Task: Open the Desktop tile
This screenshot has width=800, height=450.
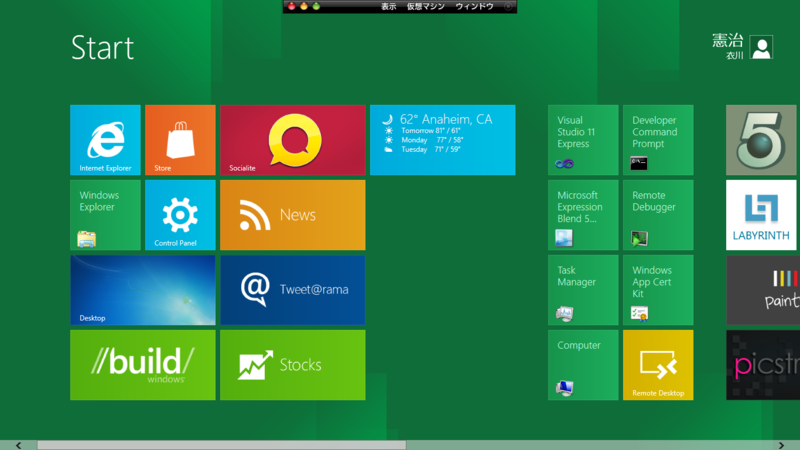Action: click(x=143, y=290)
